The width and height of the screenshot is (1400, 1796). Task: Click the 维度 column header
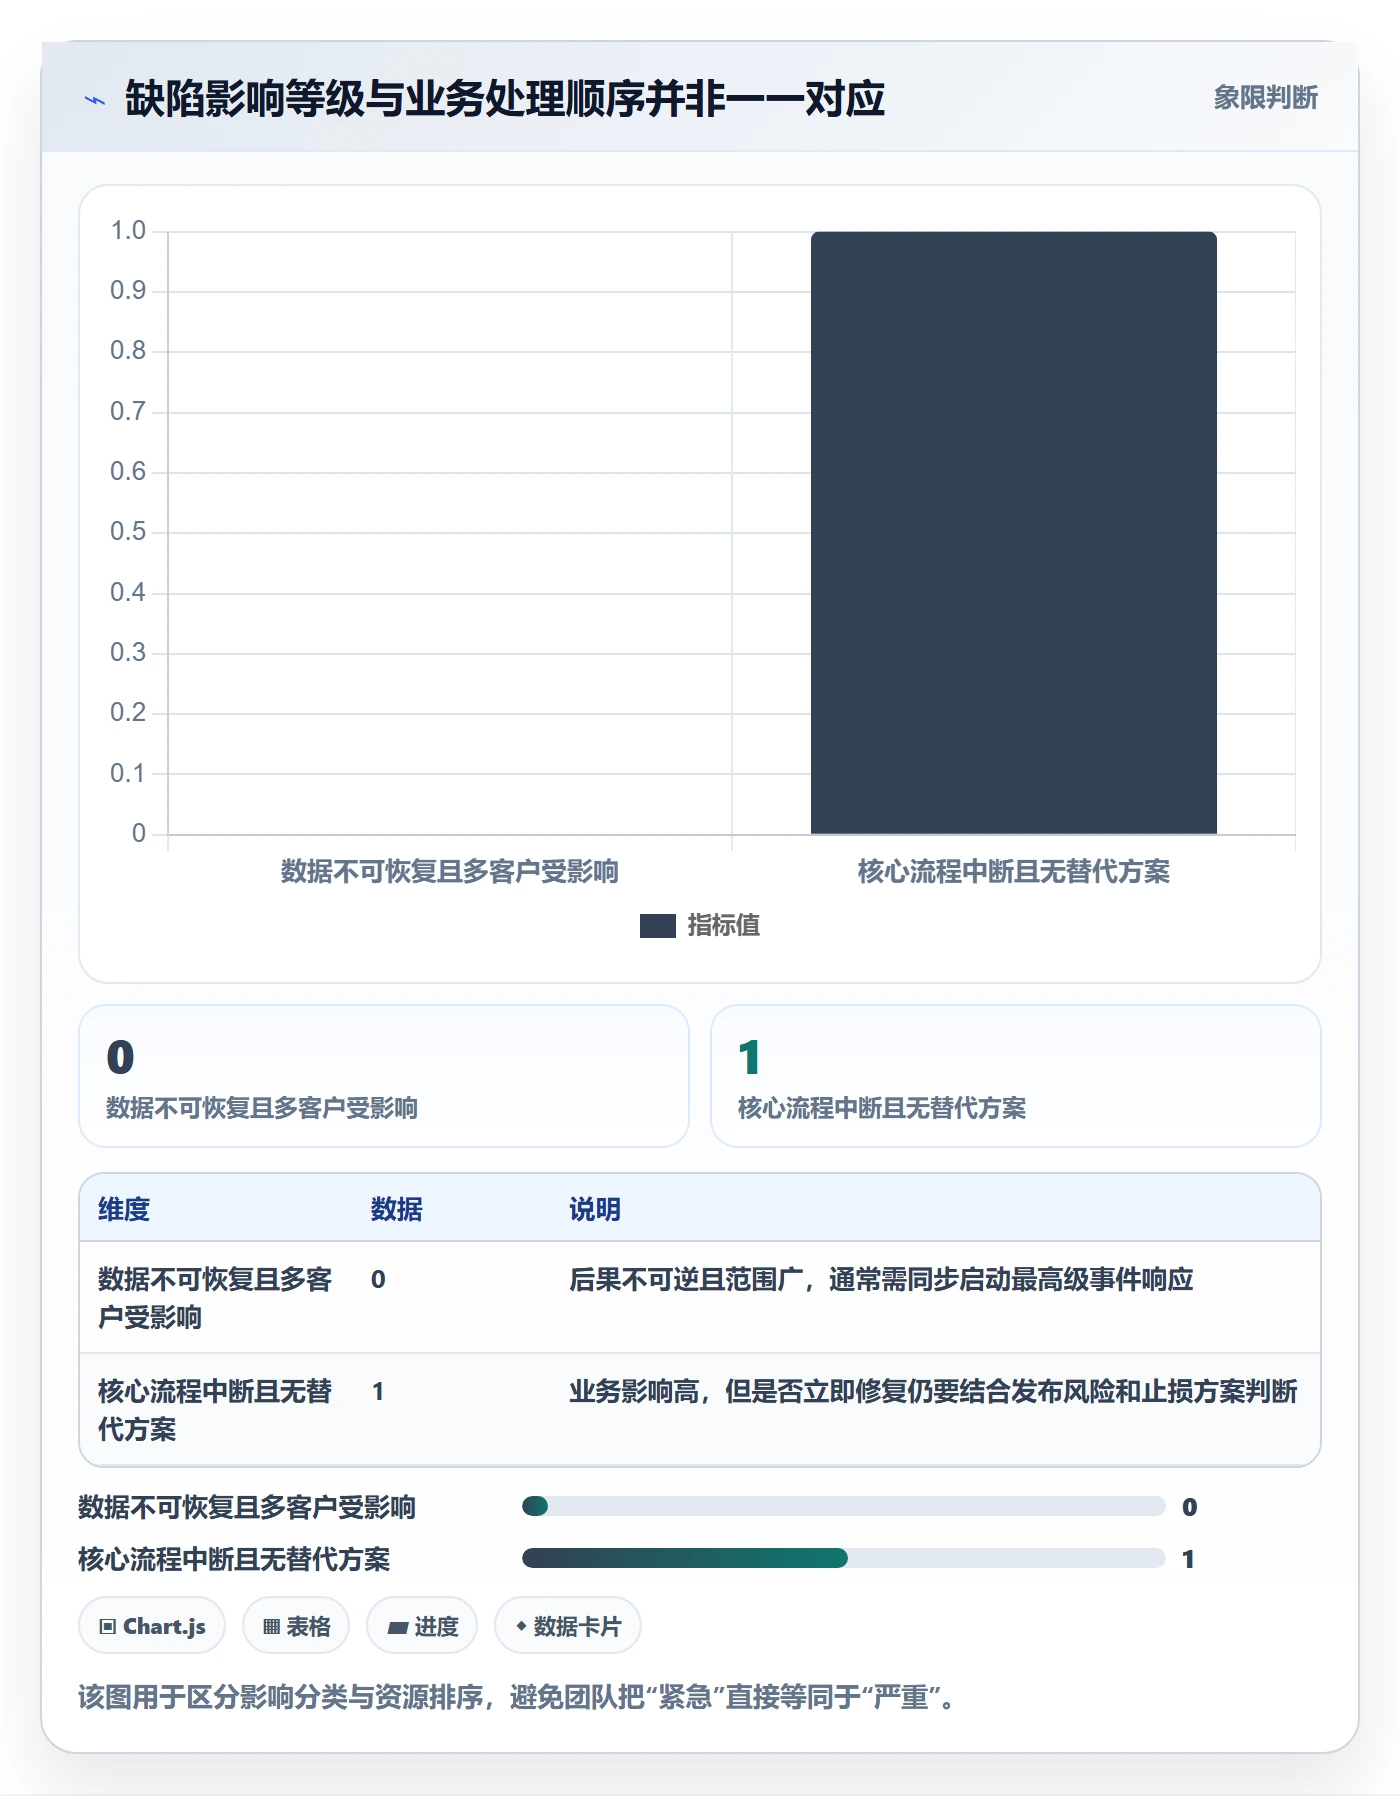click(x=124, y=1209)
